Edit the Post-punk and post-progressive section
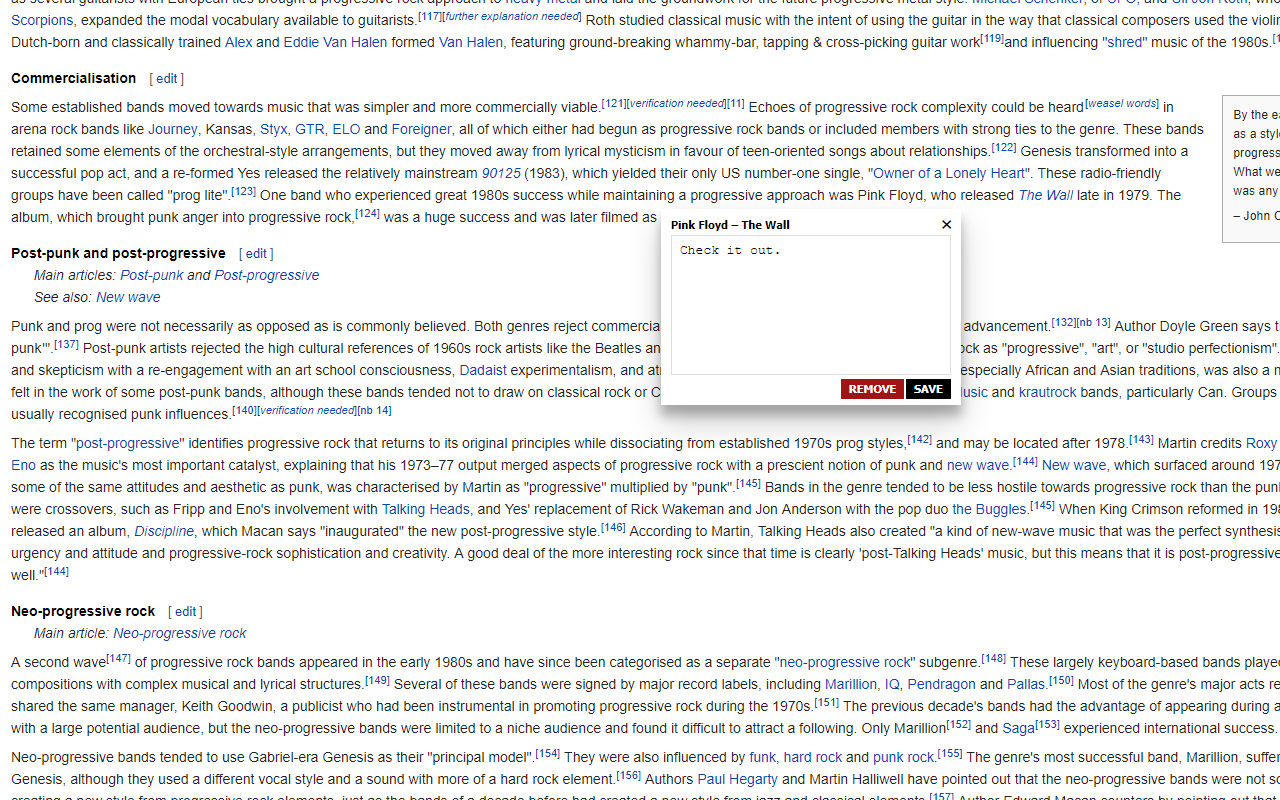The image size is (1280, 800). click(256, 254)
